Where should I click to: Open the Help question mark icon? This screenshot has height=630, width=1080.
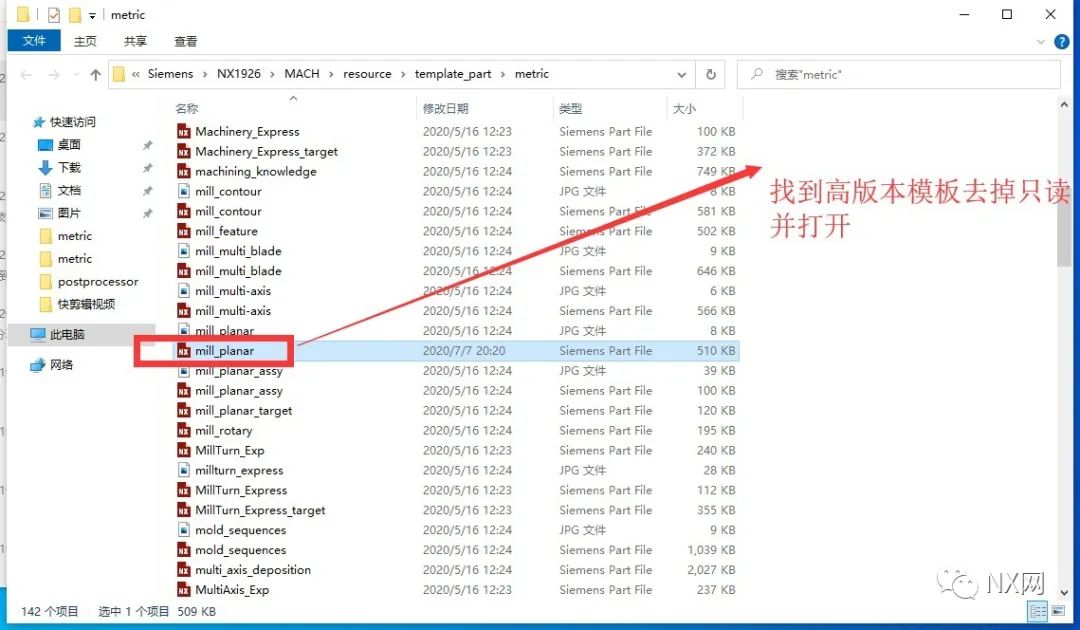tap(1062, 42)
